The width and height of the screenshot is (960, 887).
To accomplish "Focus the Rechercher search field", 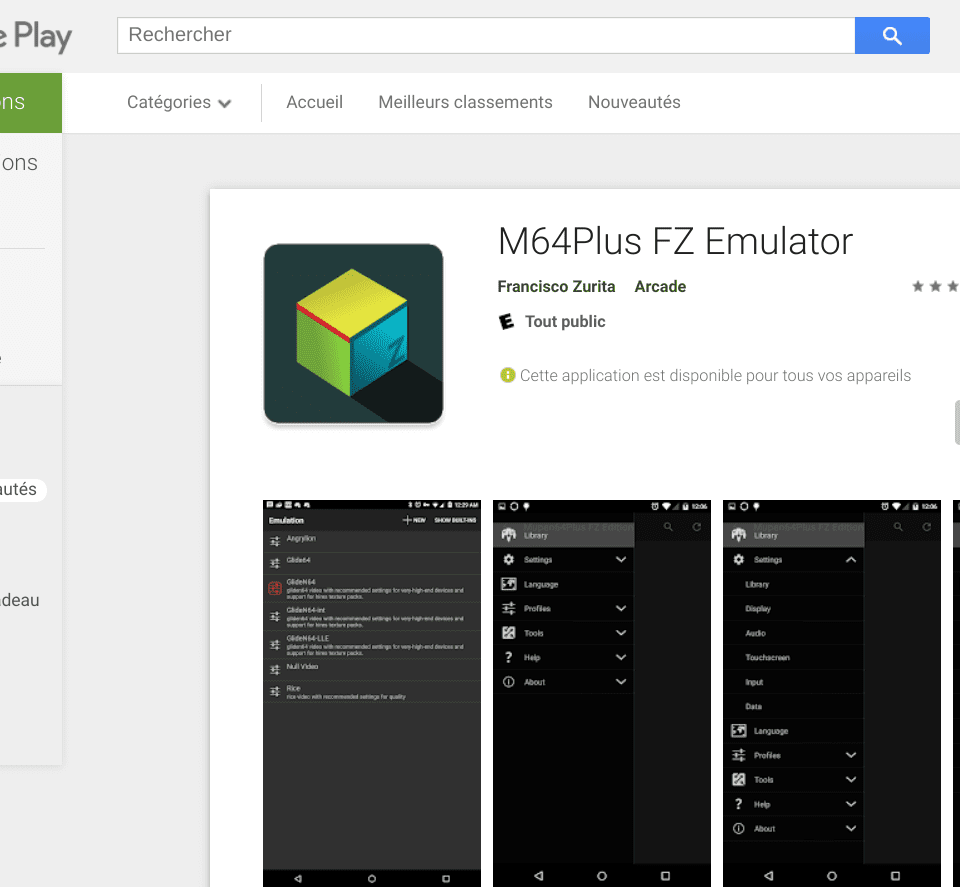I will [x=486, y=36].
